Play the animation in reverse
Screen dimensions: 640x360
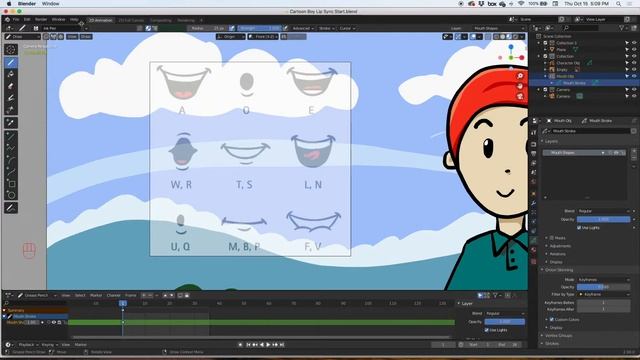click(262, 345)
